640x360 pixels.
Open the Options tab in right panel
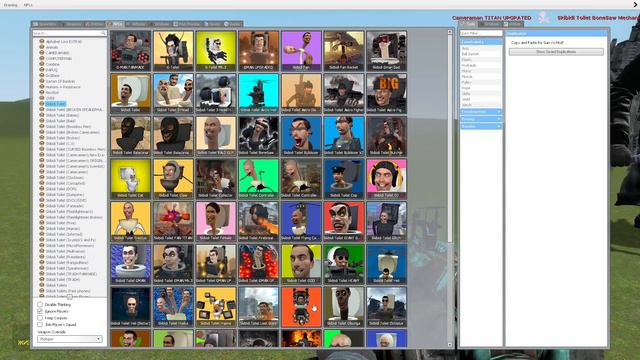(x=489, y=24)
